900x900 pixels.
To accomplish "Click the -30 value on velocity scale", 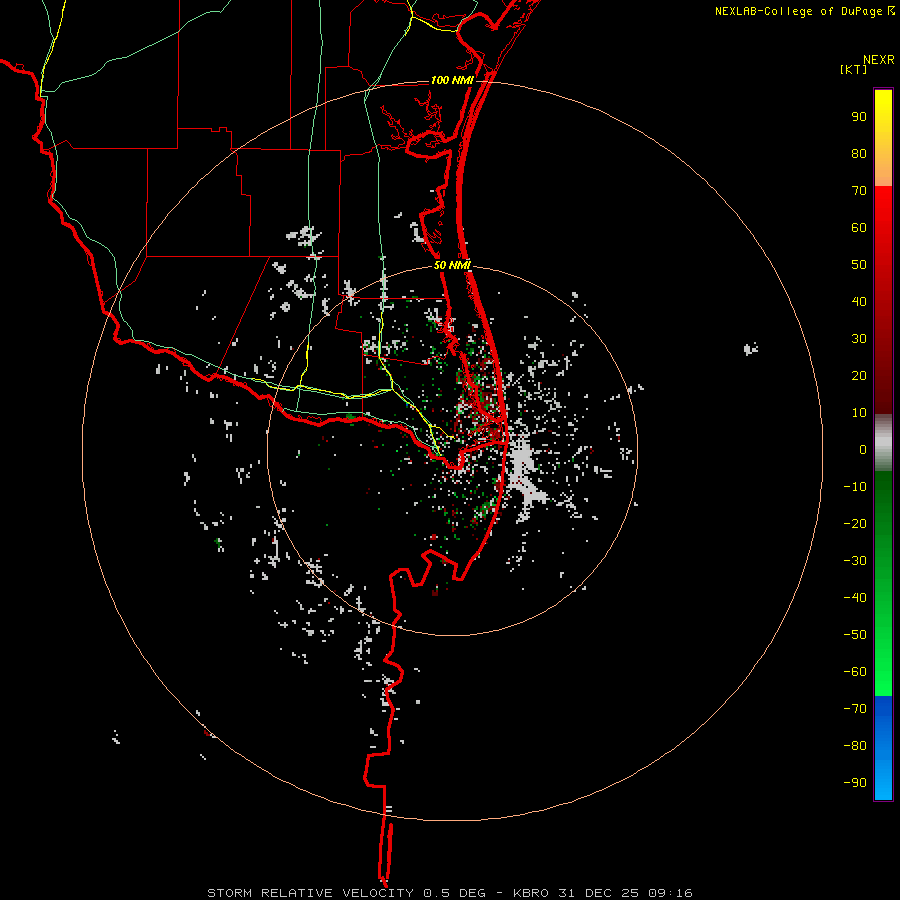I will coord(855,561).
